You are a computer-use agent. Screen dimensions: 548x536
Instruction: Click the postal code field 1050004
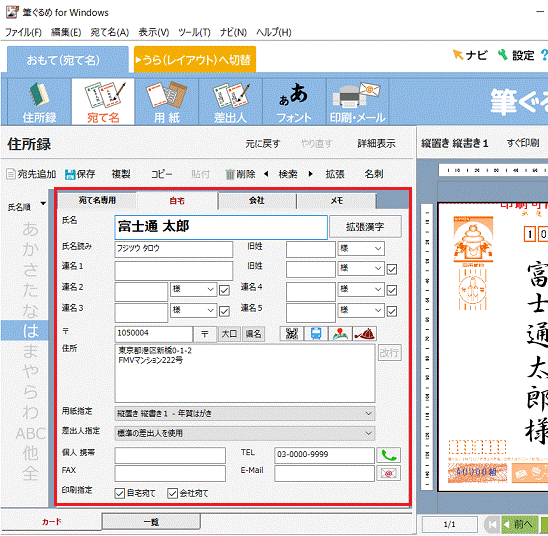[153, 334]
